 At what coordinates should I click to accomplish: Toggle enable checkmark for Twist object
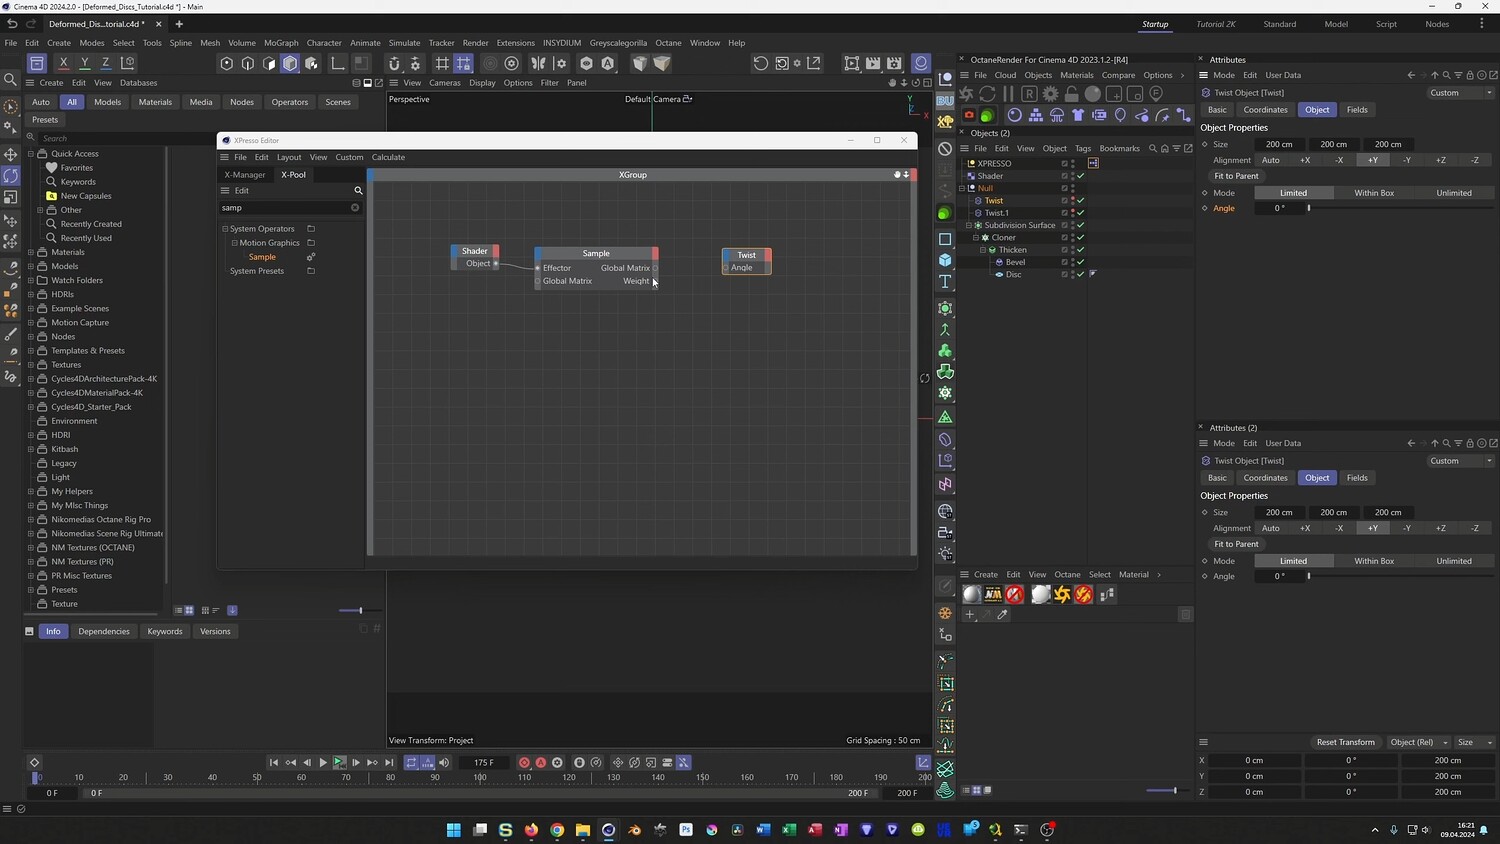[x=1081, y=200]
